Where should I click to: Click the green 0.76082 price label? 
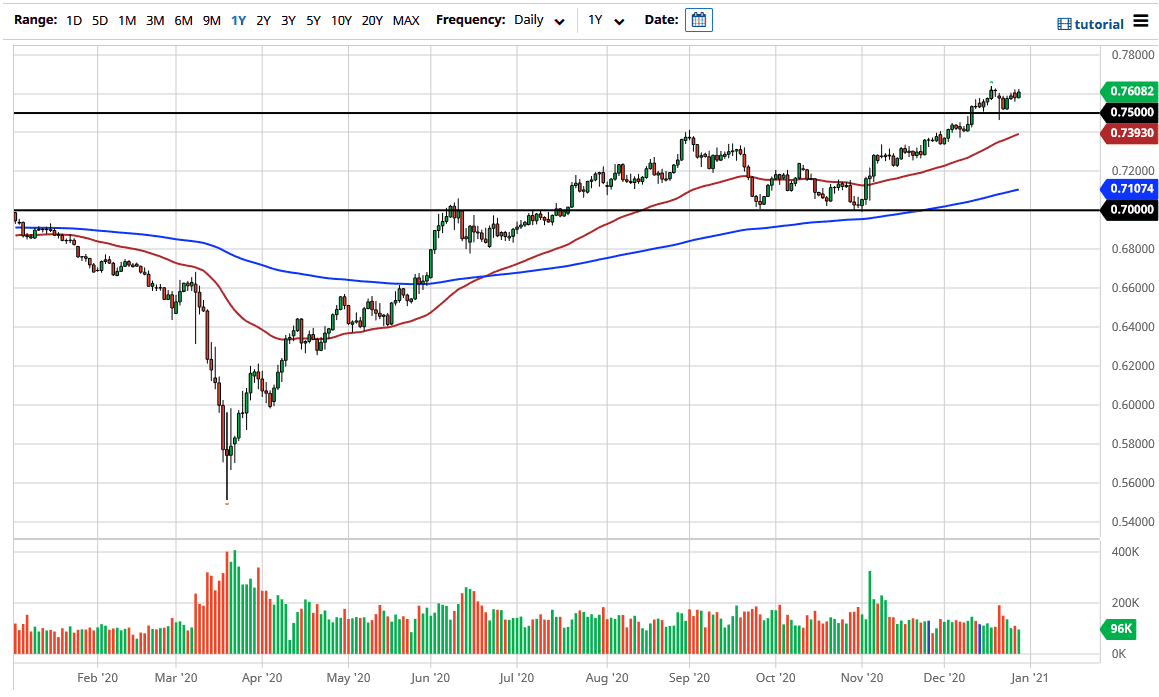[1131, 92]
